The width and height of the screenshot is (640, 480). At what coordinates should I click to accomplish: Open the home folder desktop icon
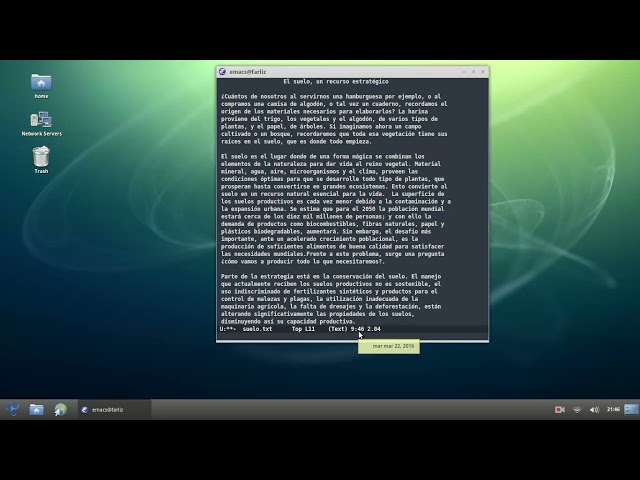[x=41, y=86]
